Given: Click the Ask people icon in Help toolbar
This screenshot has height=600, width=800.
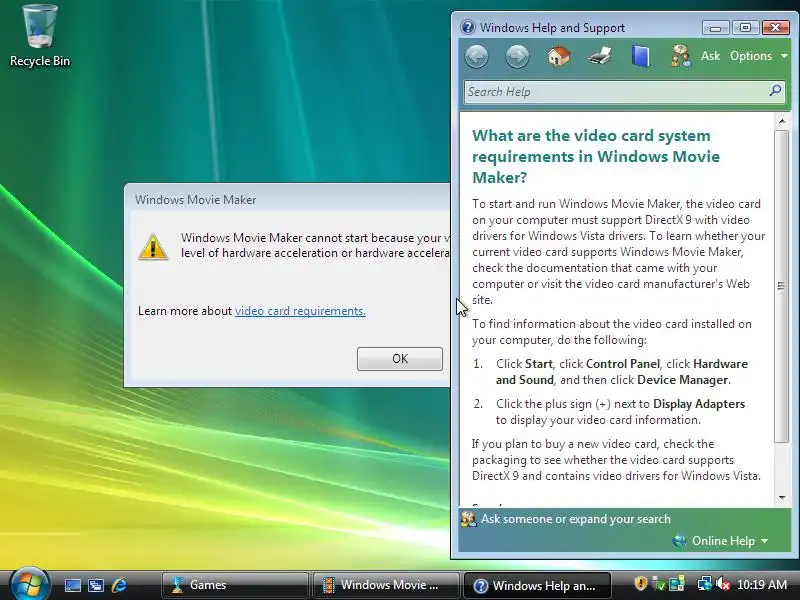Looking at the screenshot, I should coord(681,56).
